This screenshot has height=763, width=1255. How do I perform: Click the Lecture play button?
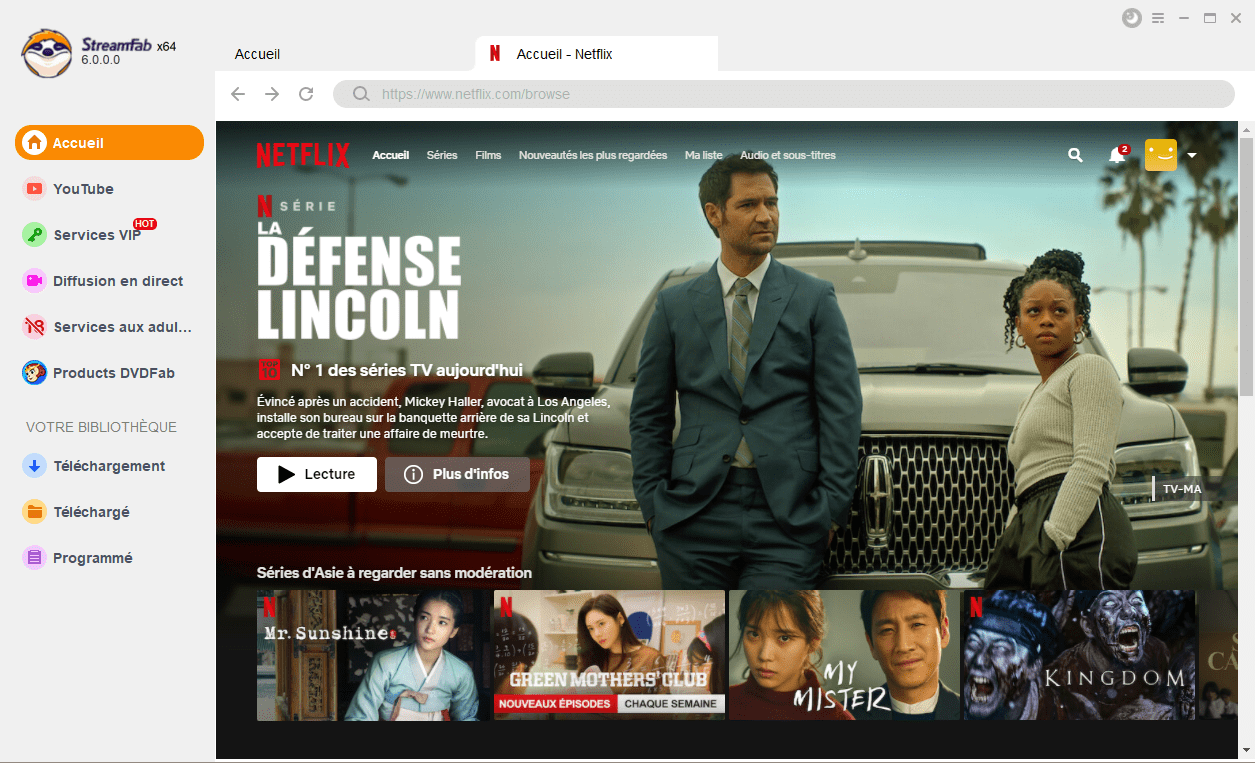tap(317, 474)
